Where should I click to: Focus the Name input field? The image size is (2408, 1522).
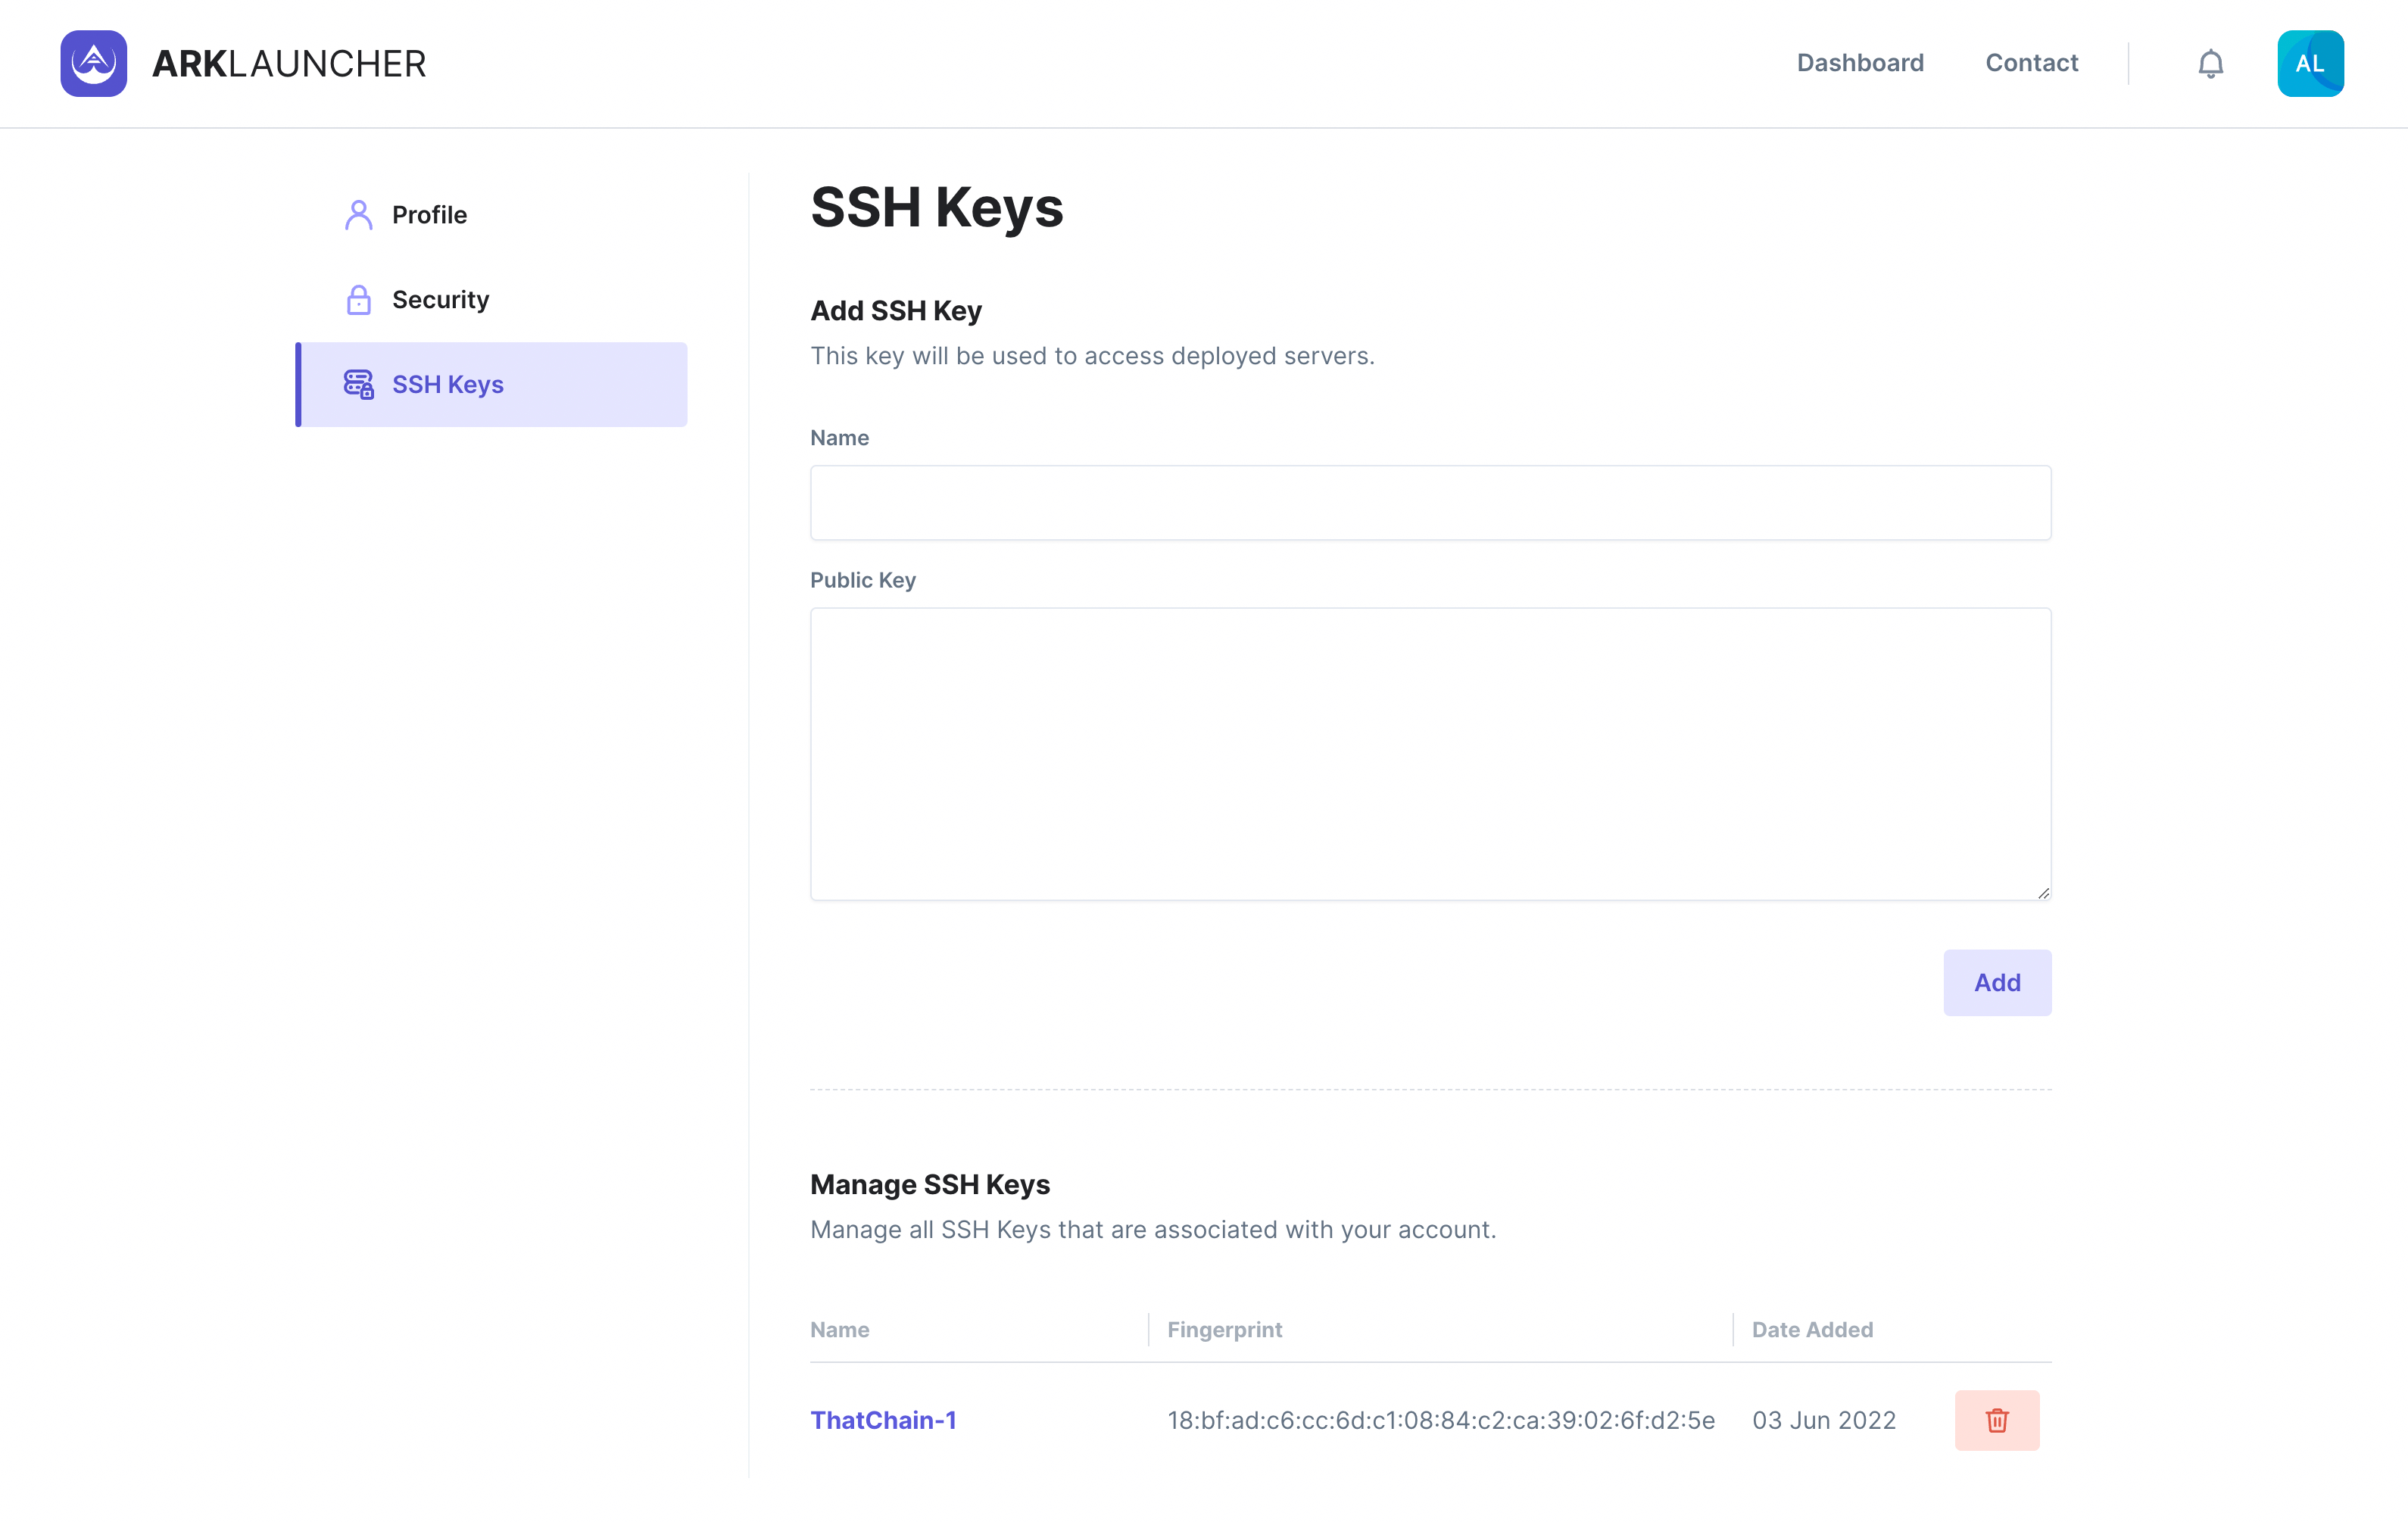[1430, 503]
